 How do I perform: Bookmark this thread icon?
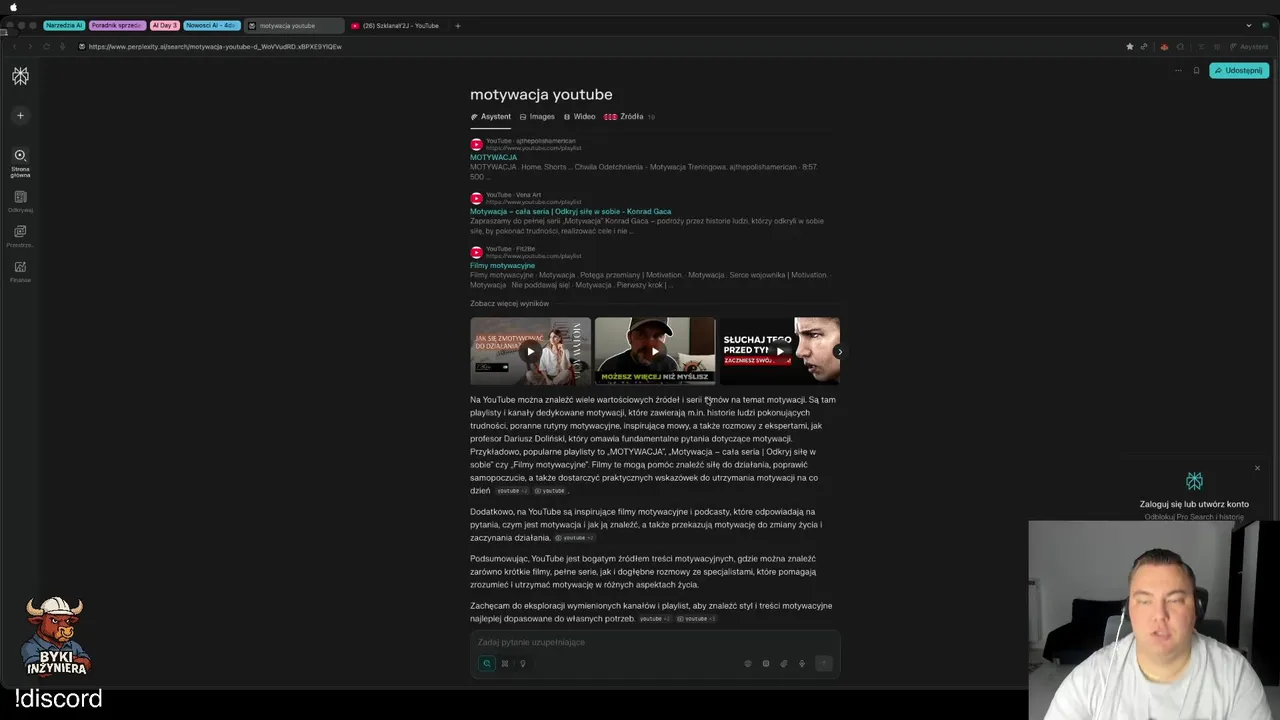tap(1196, 70)
